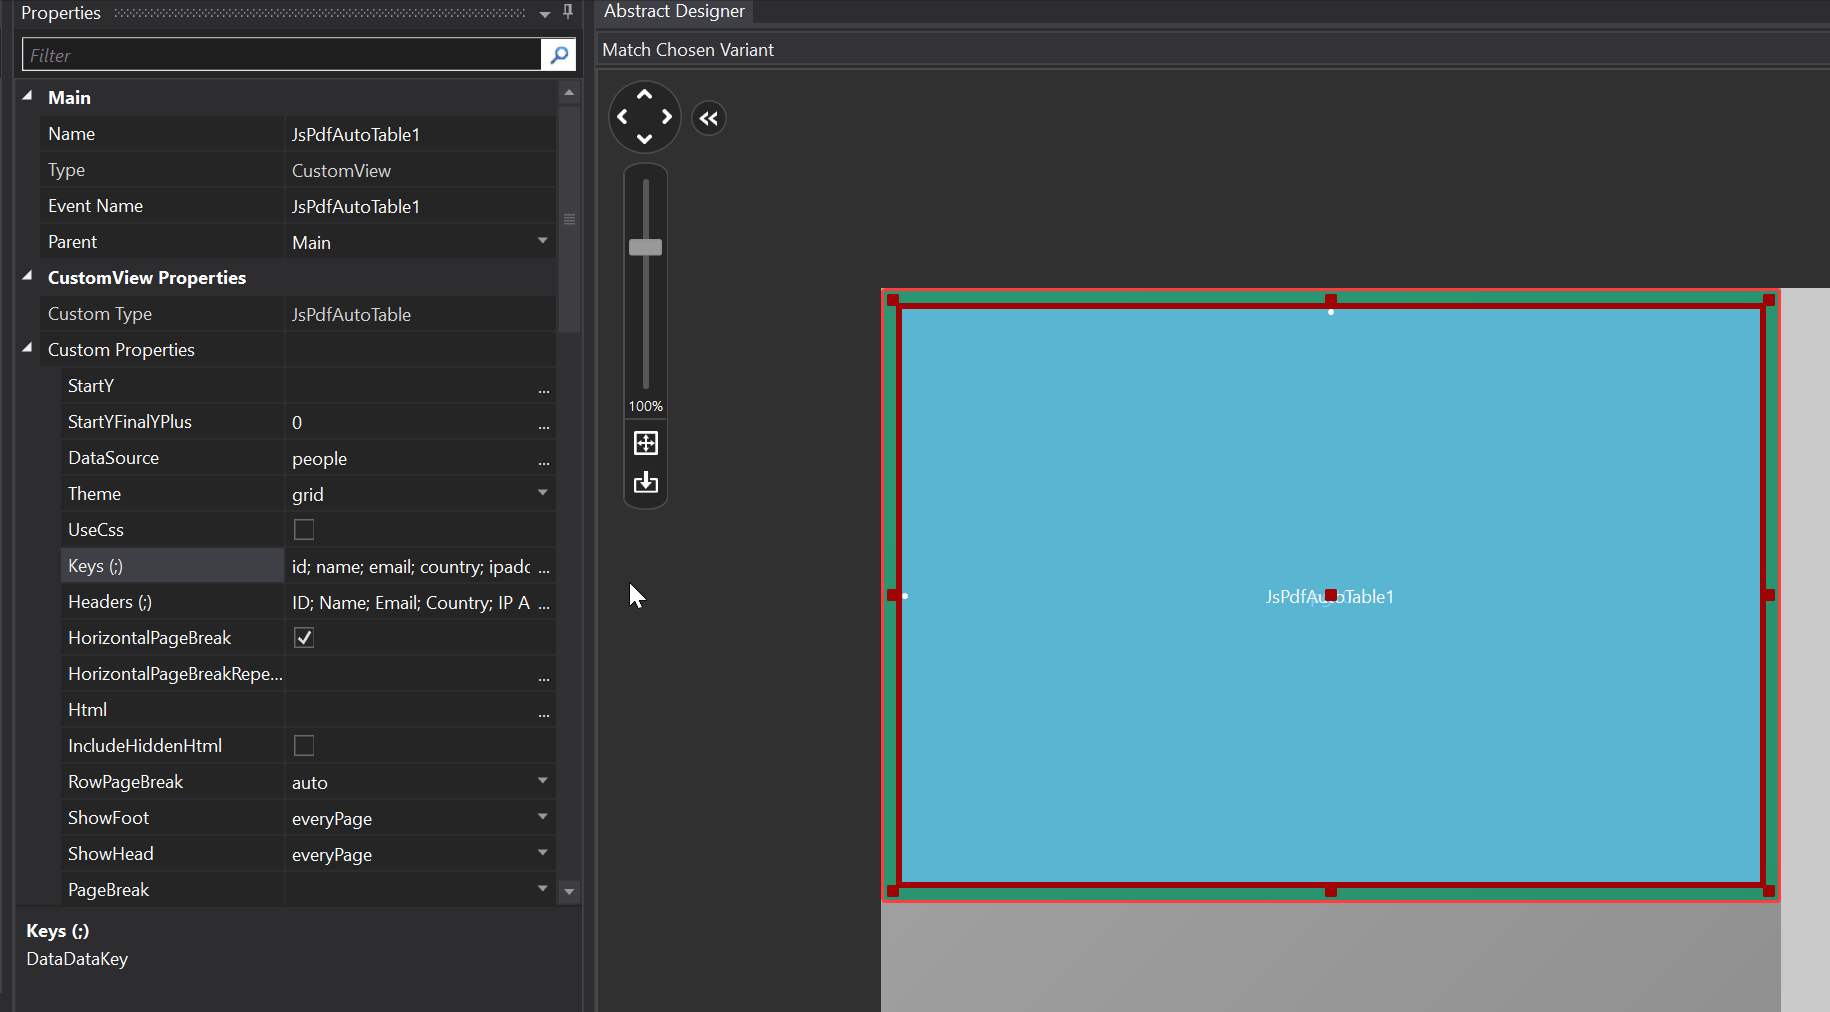The height and width of the screenshot is (1012, 1830).
Task: Click the download icon below zoom slider
Action: [646, 483]
